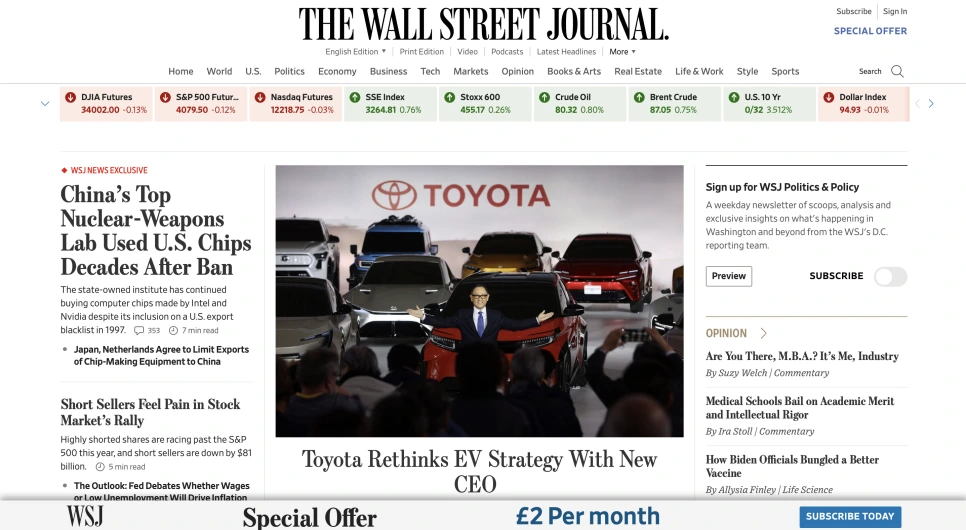Click the Toyota logo in the lead photo
This screenshot has height=530, width=966.
point(461,195)
